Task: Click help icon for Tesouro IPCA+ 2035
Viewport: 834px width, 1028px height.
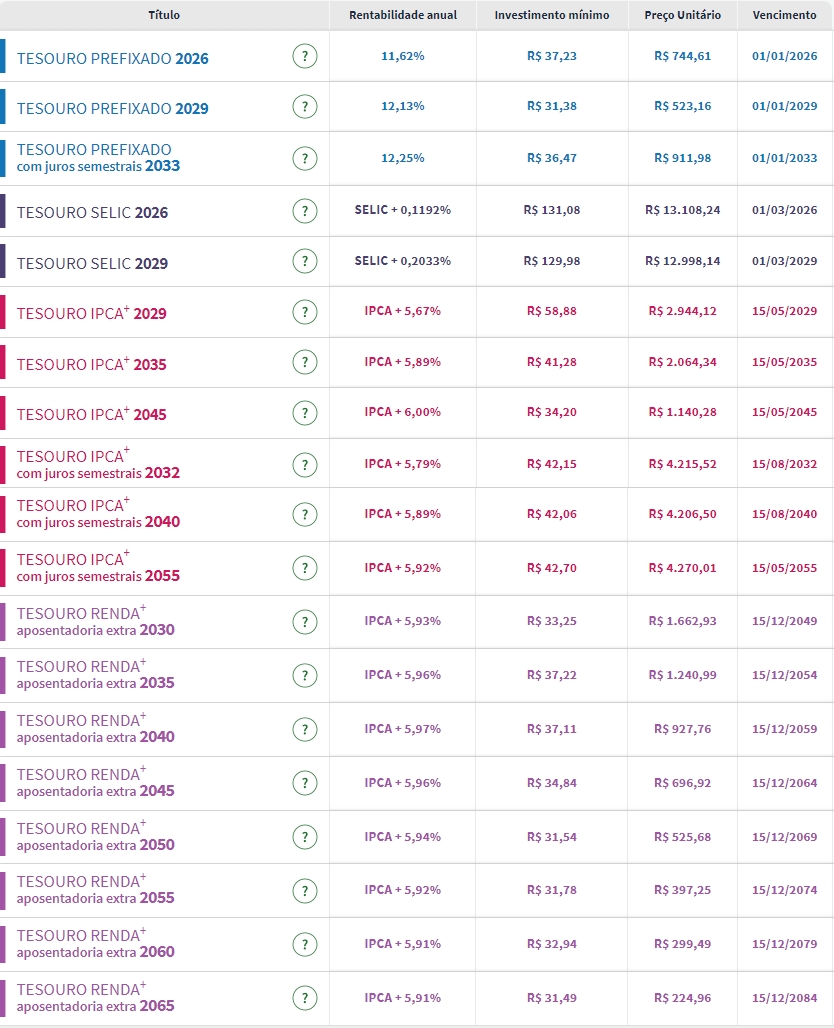Action: click(x=305, y=363)
